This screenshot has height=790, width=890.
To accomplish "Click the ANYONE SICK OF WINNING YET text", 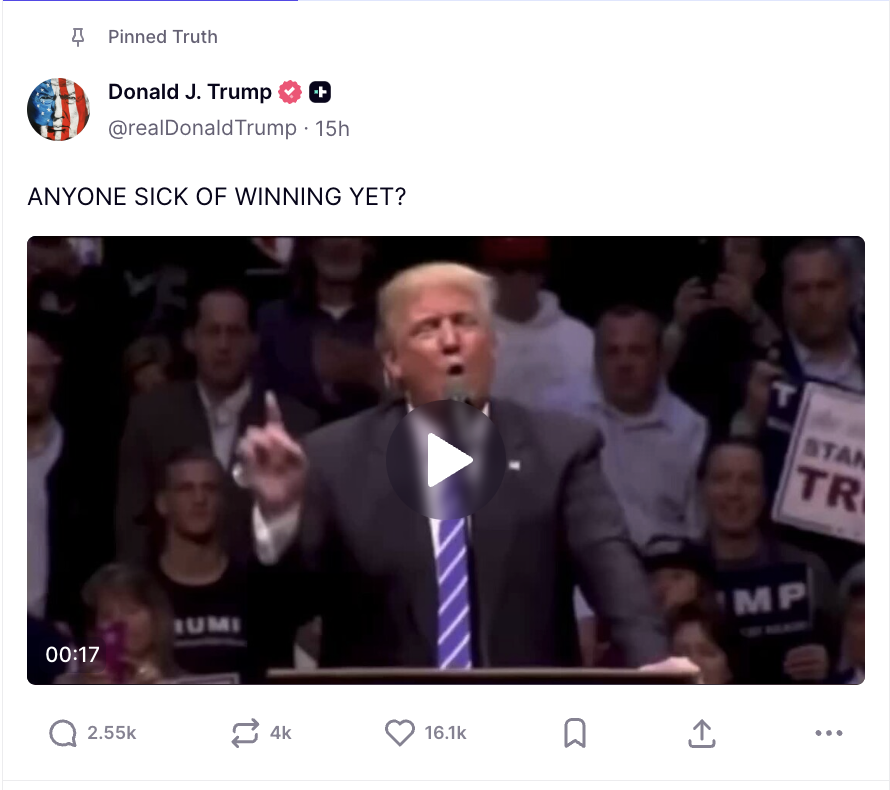I will point(217,197).
